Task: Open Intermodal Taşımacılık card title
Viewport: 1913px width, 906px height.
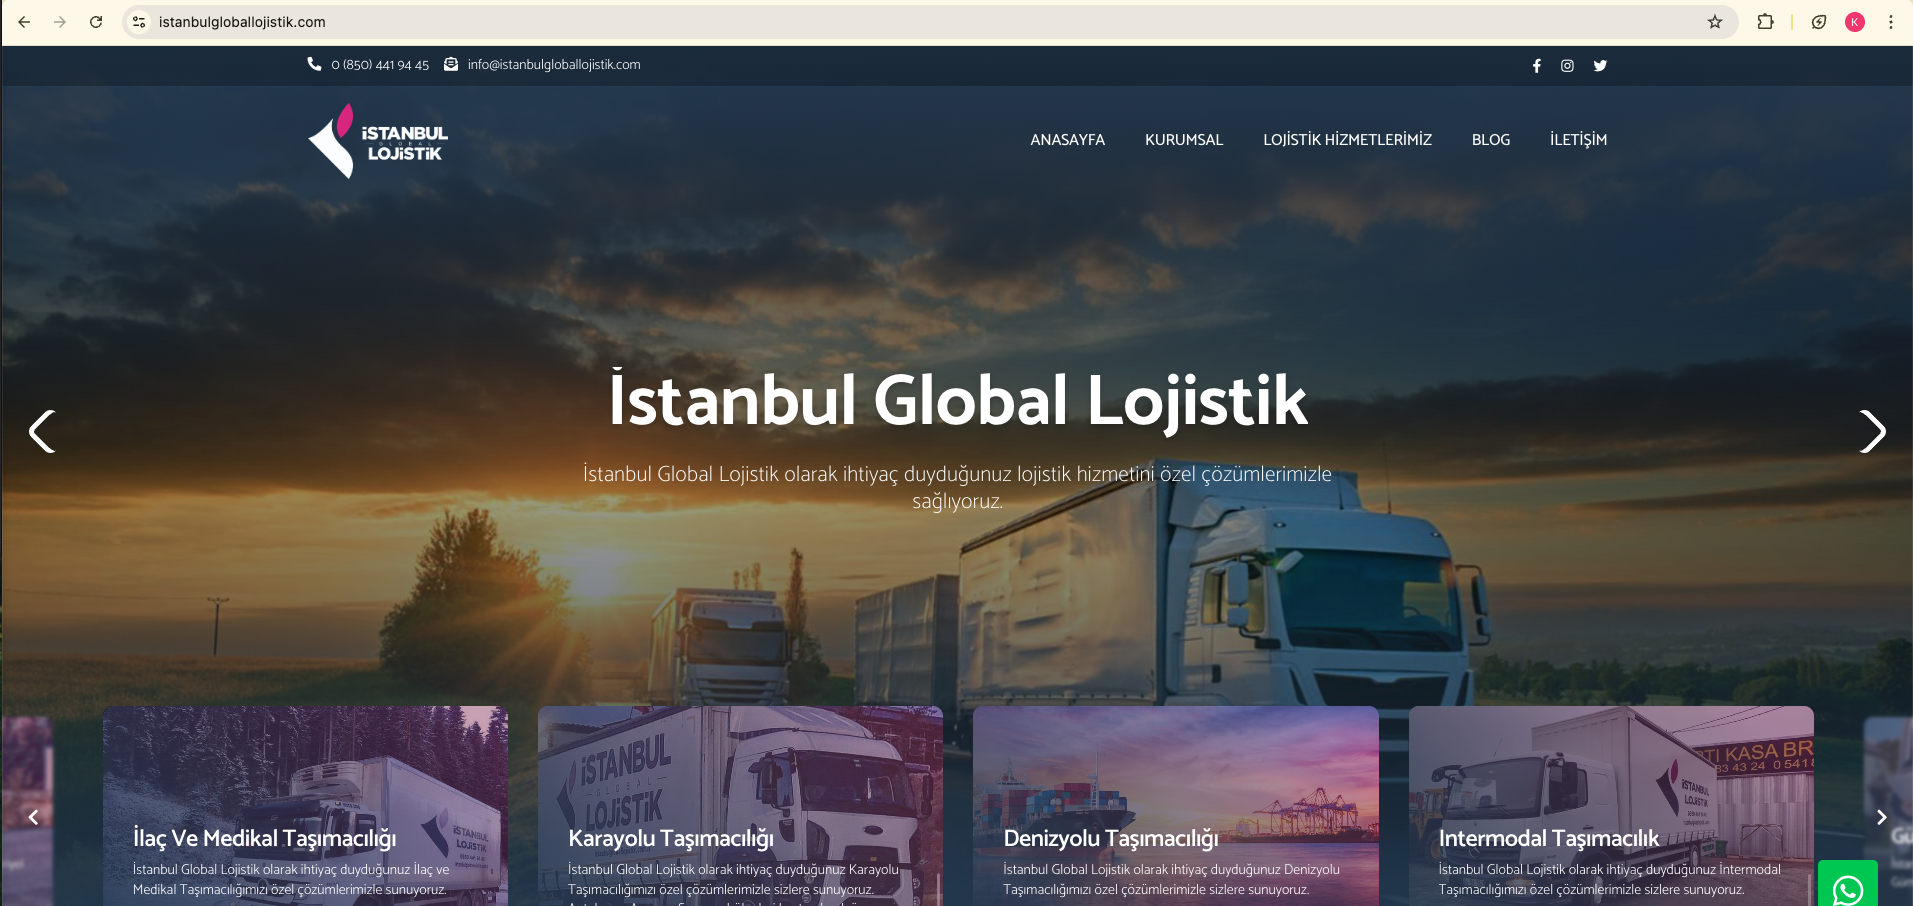Action: pyautogui.click(x=1548, y=838)
